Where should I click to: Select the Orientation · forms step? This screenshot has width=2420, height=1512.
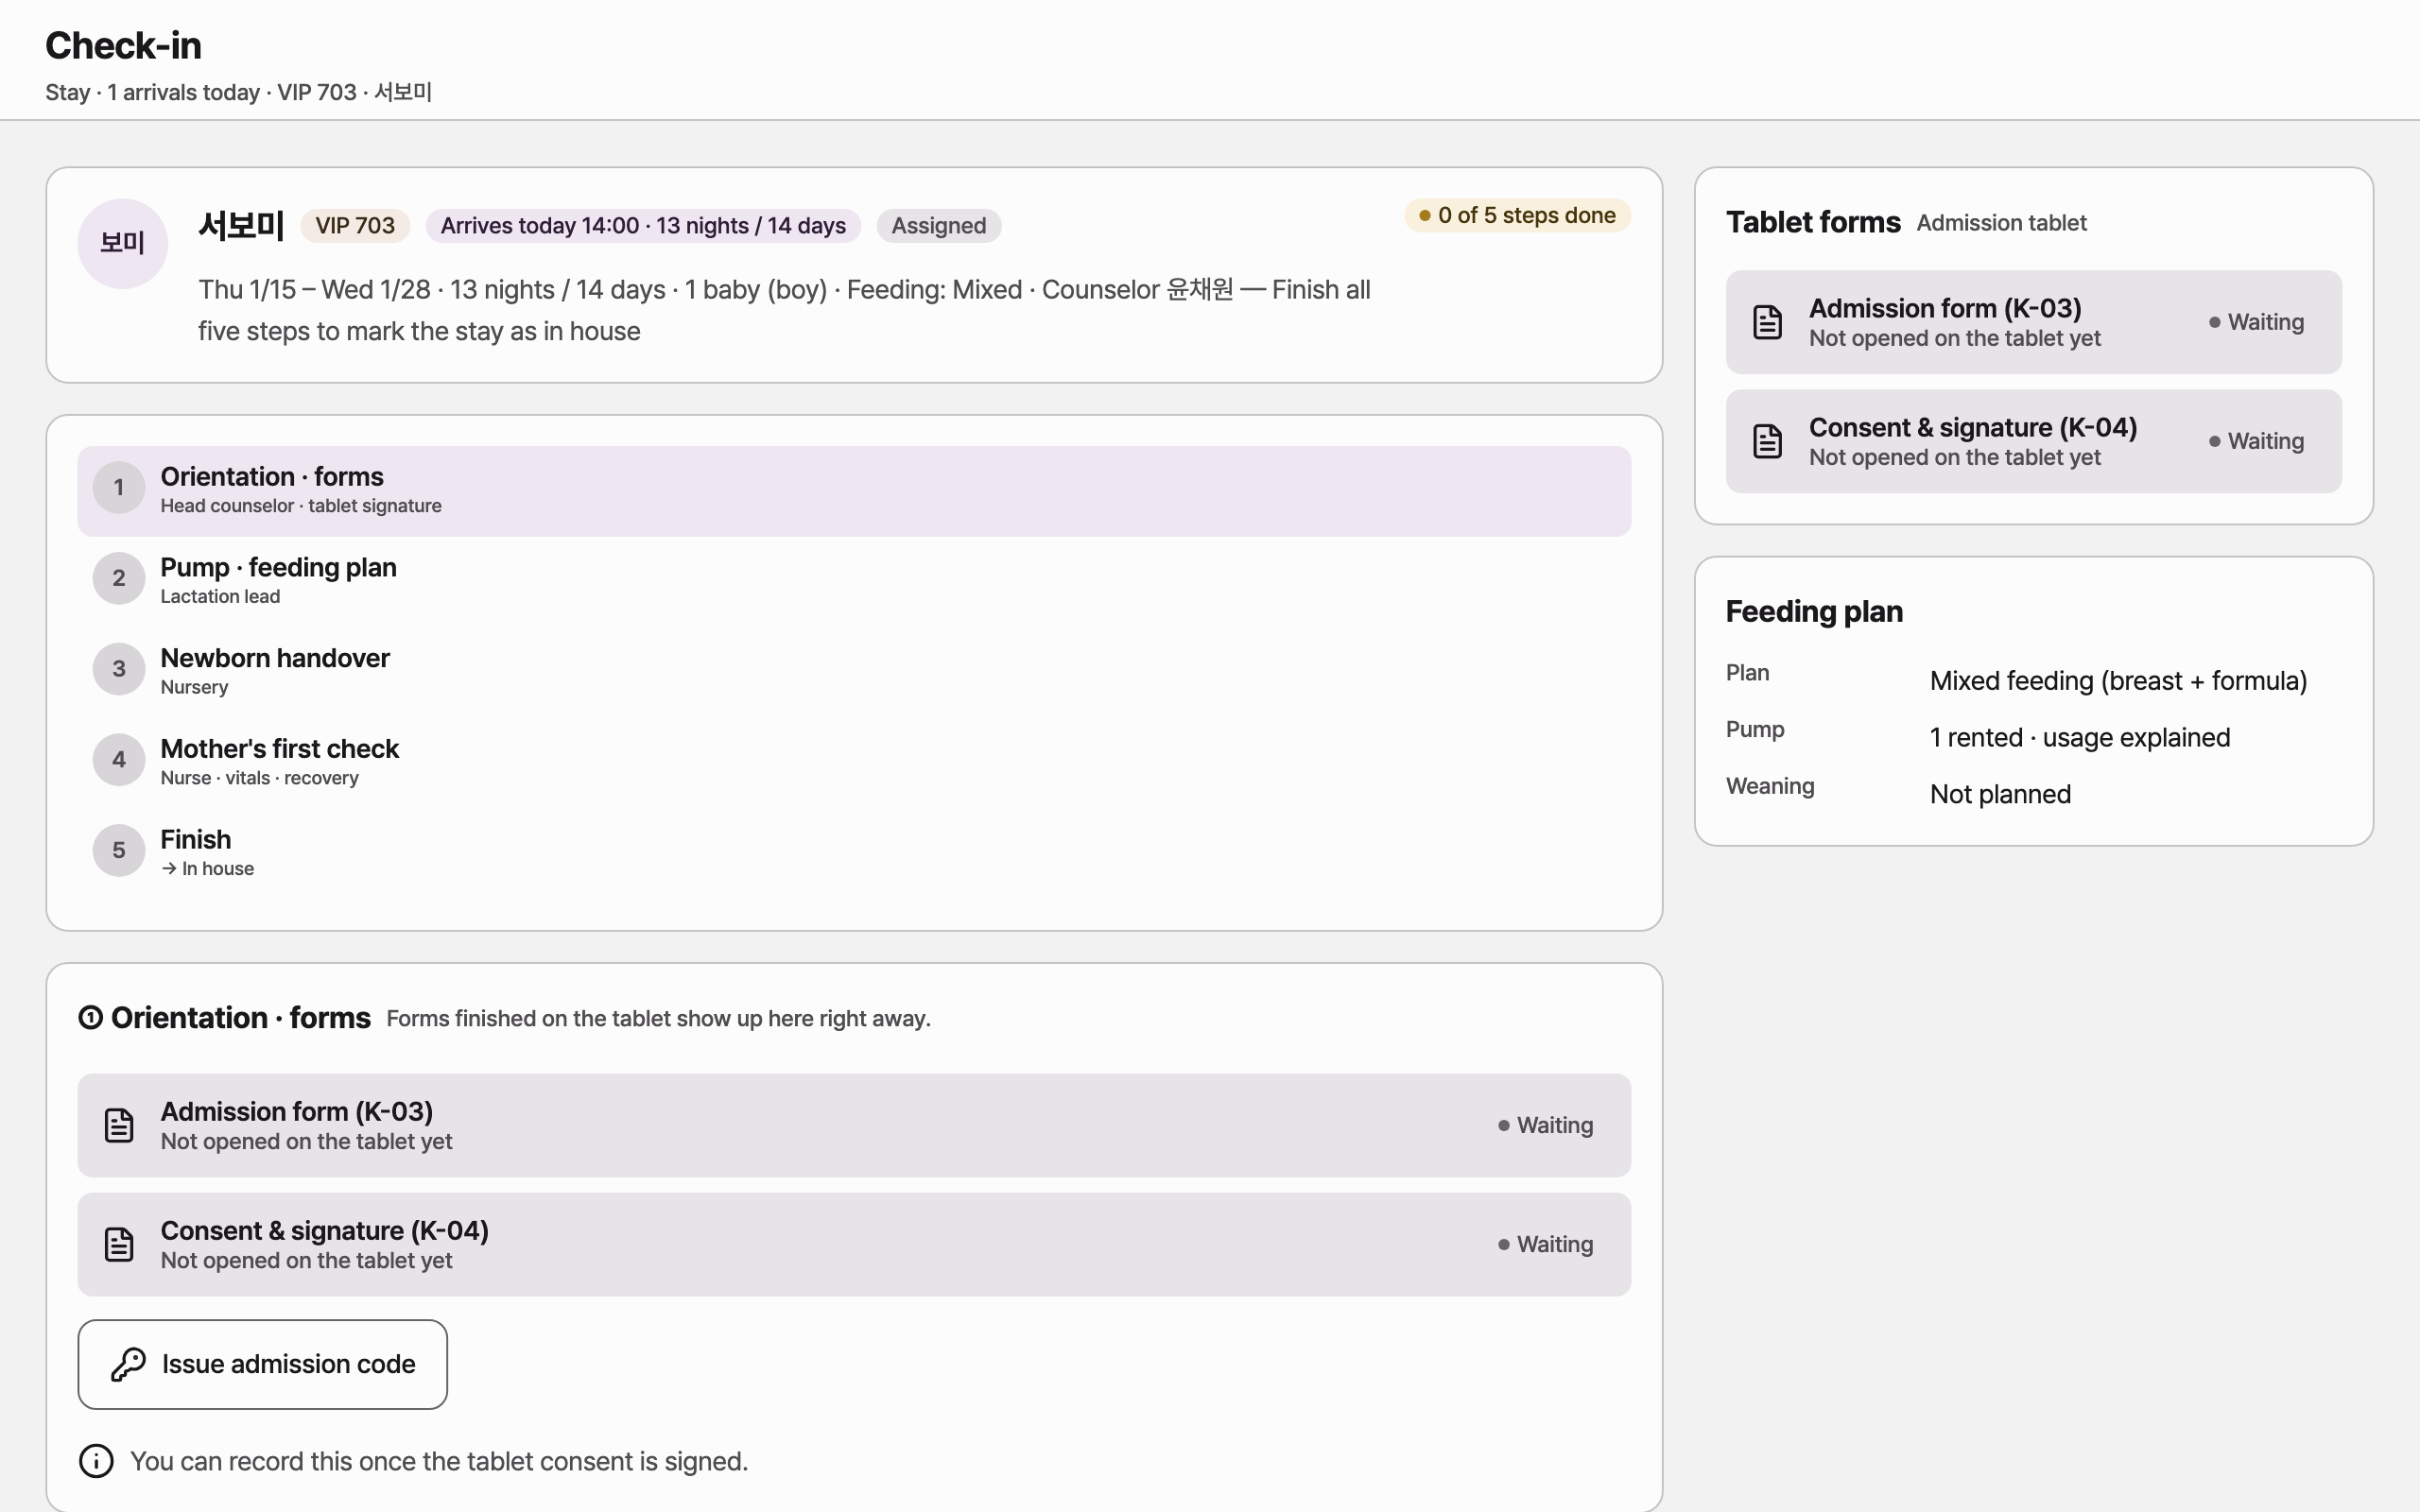(x=854, y=491)
